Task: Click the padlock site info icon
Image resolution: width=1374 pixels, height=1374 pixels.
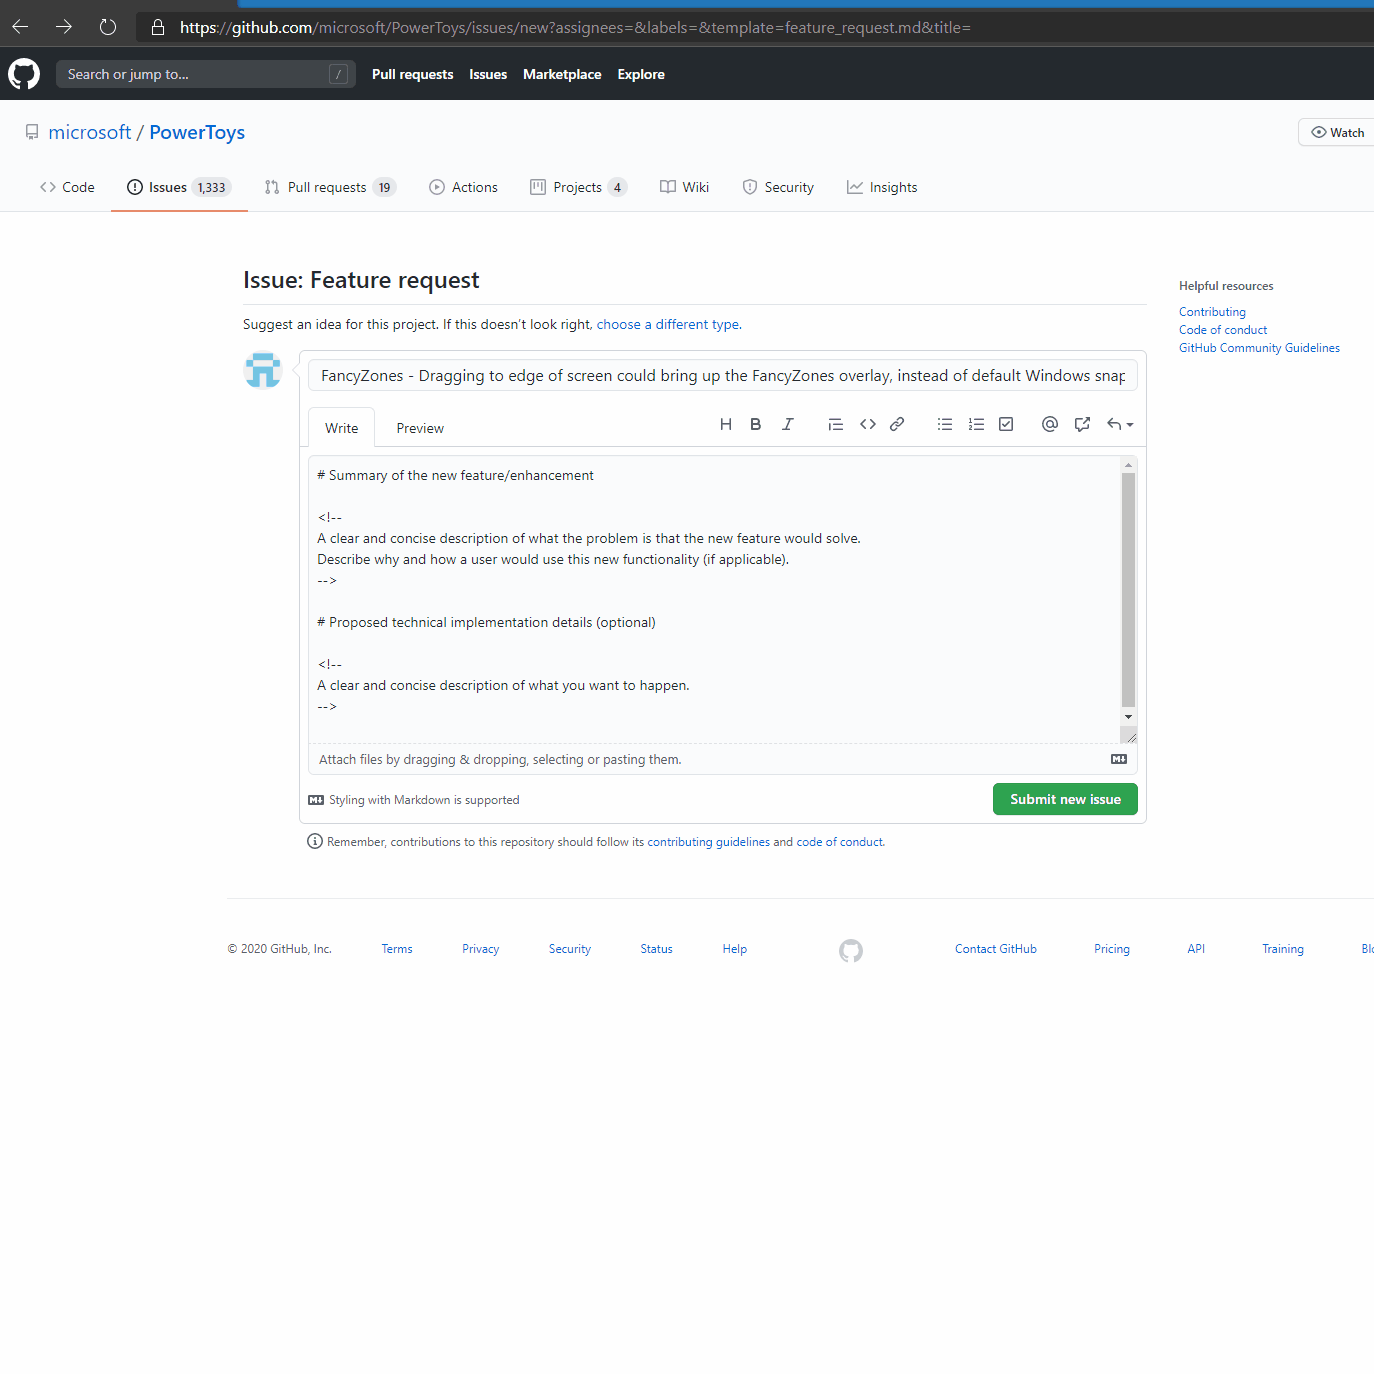Action: click(x=158, y=27)
